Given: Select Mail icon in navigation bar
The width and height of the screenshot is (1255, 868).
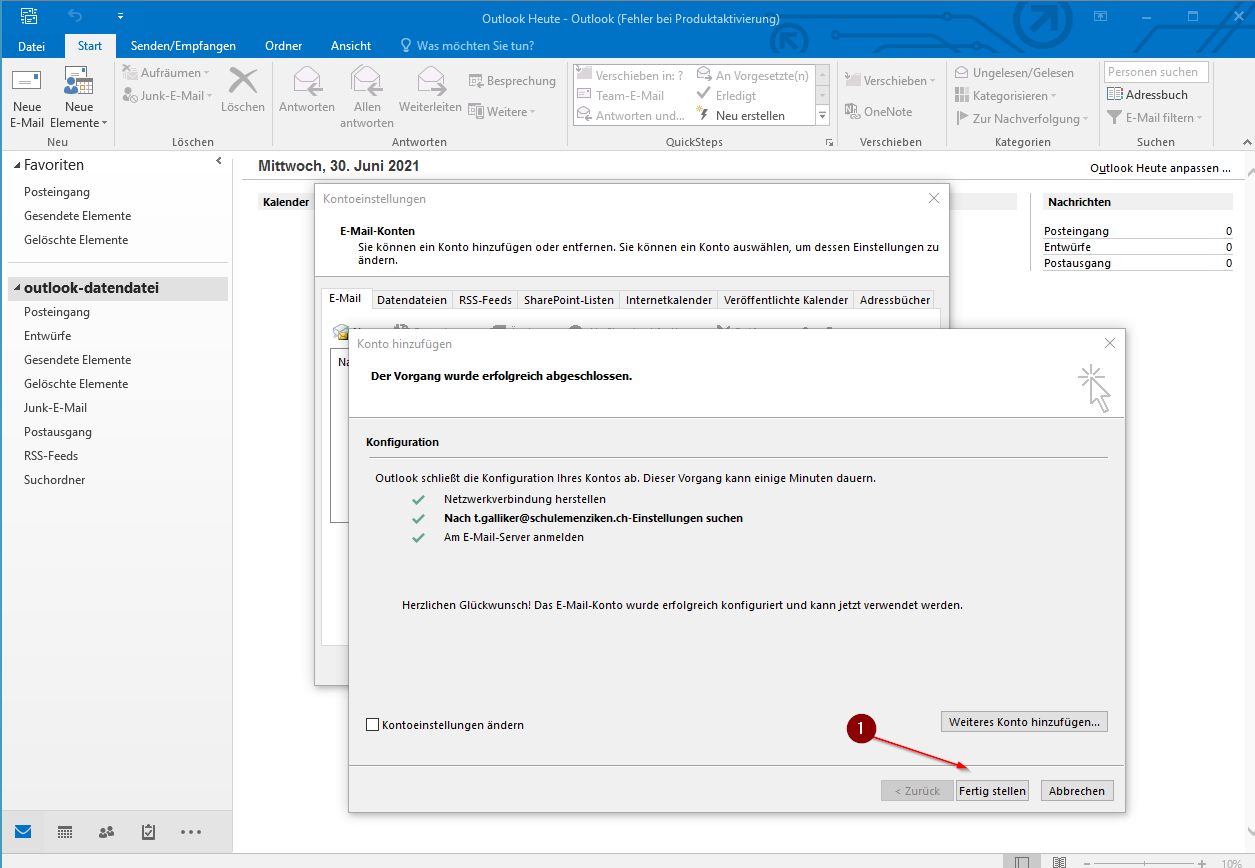Looking at the screenshot, I should (23, 832).
